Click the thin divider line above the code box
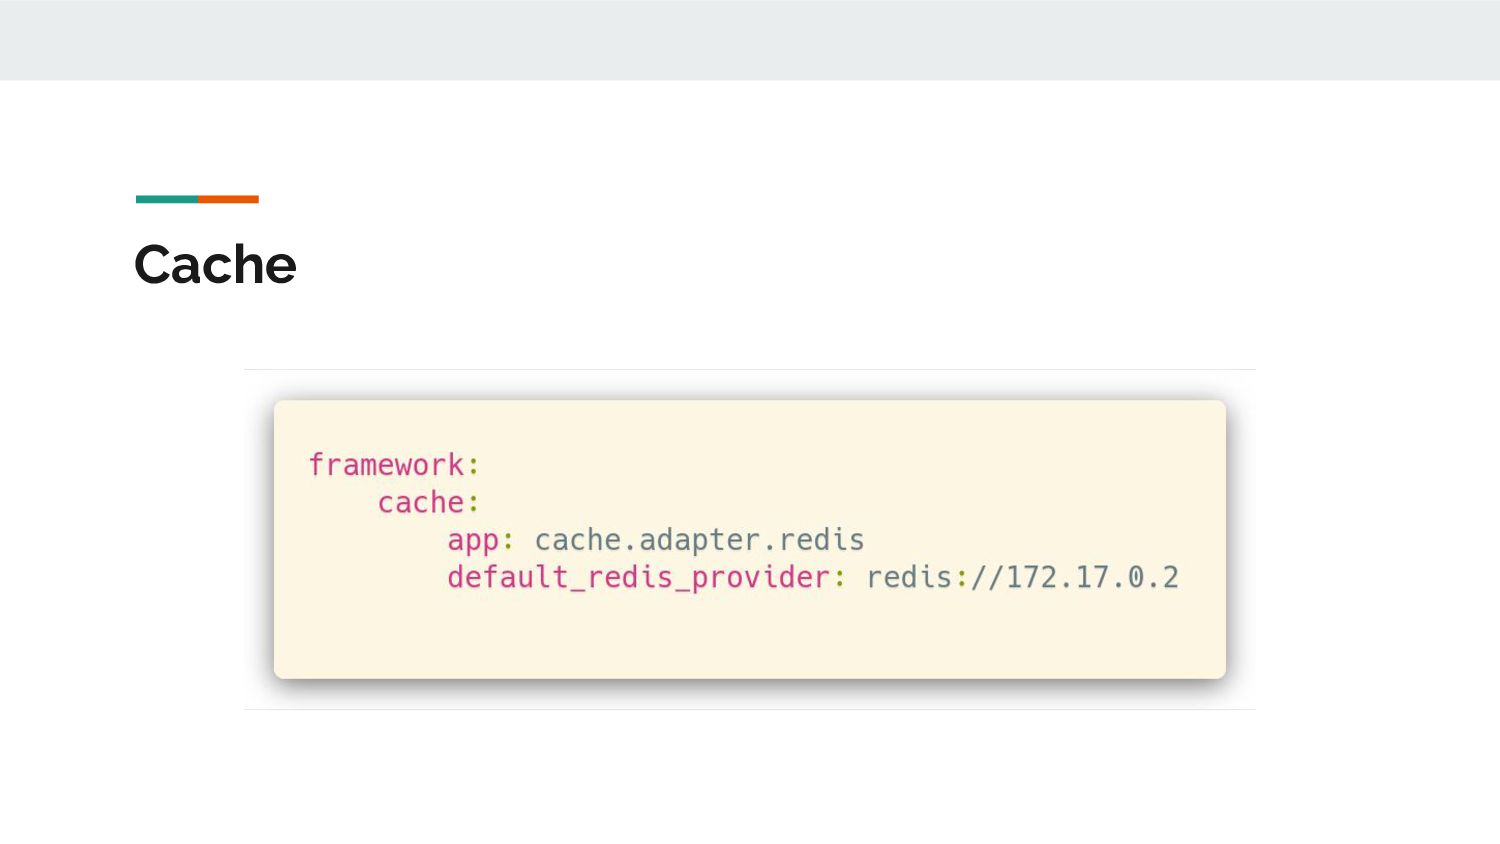The width and height of the screenshot is (1500, 844). tap(750, 370)
